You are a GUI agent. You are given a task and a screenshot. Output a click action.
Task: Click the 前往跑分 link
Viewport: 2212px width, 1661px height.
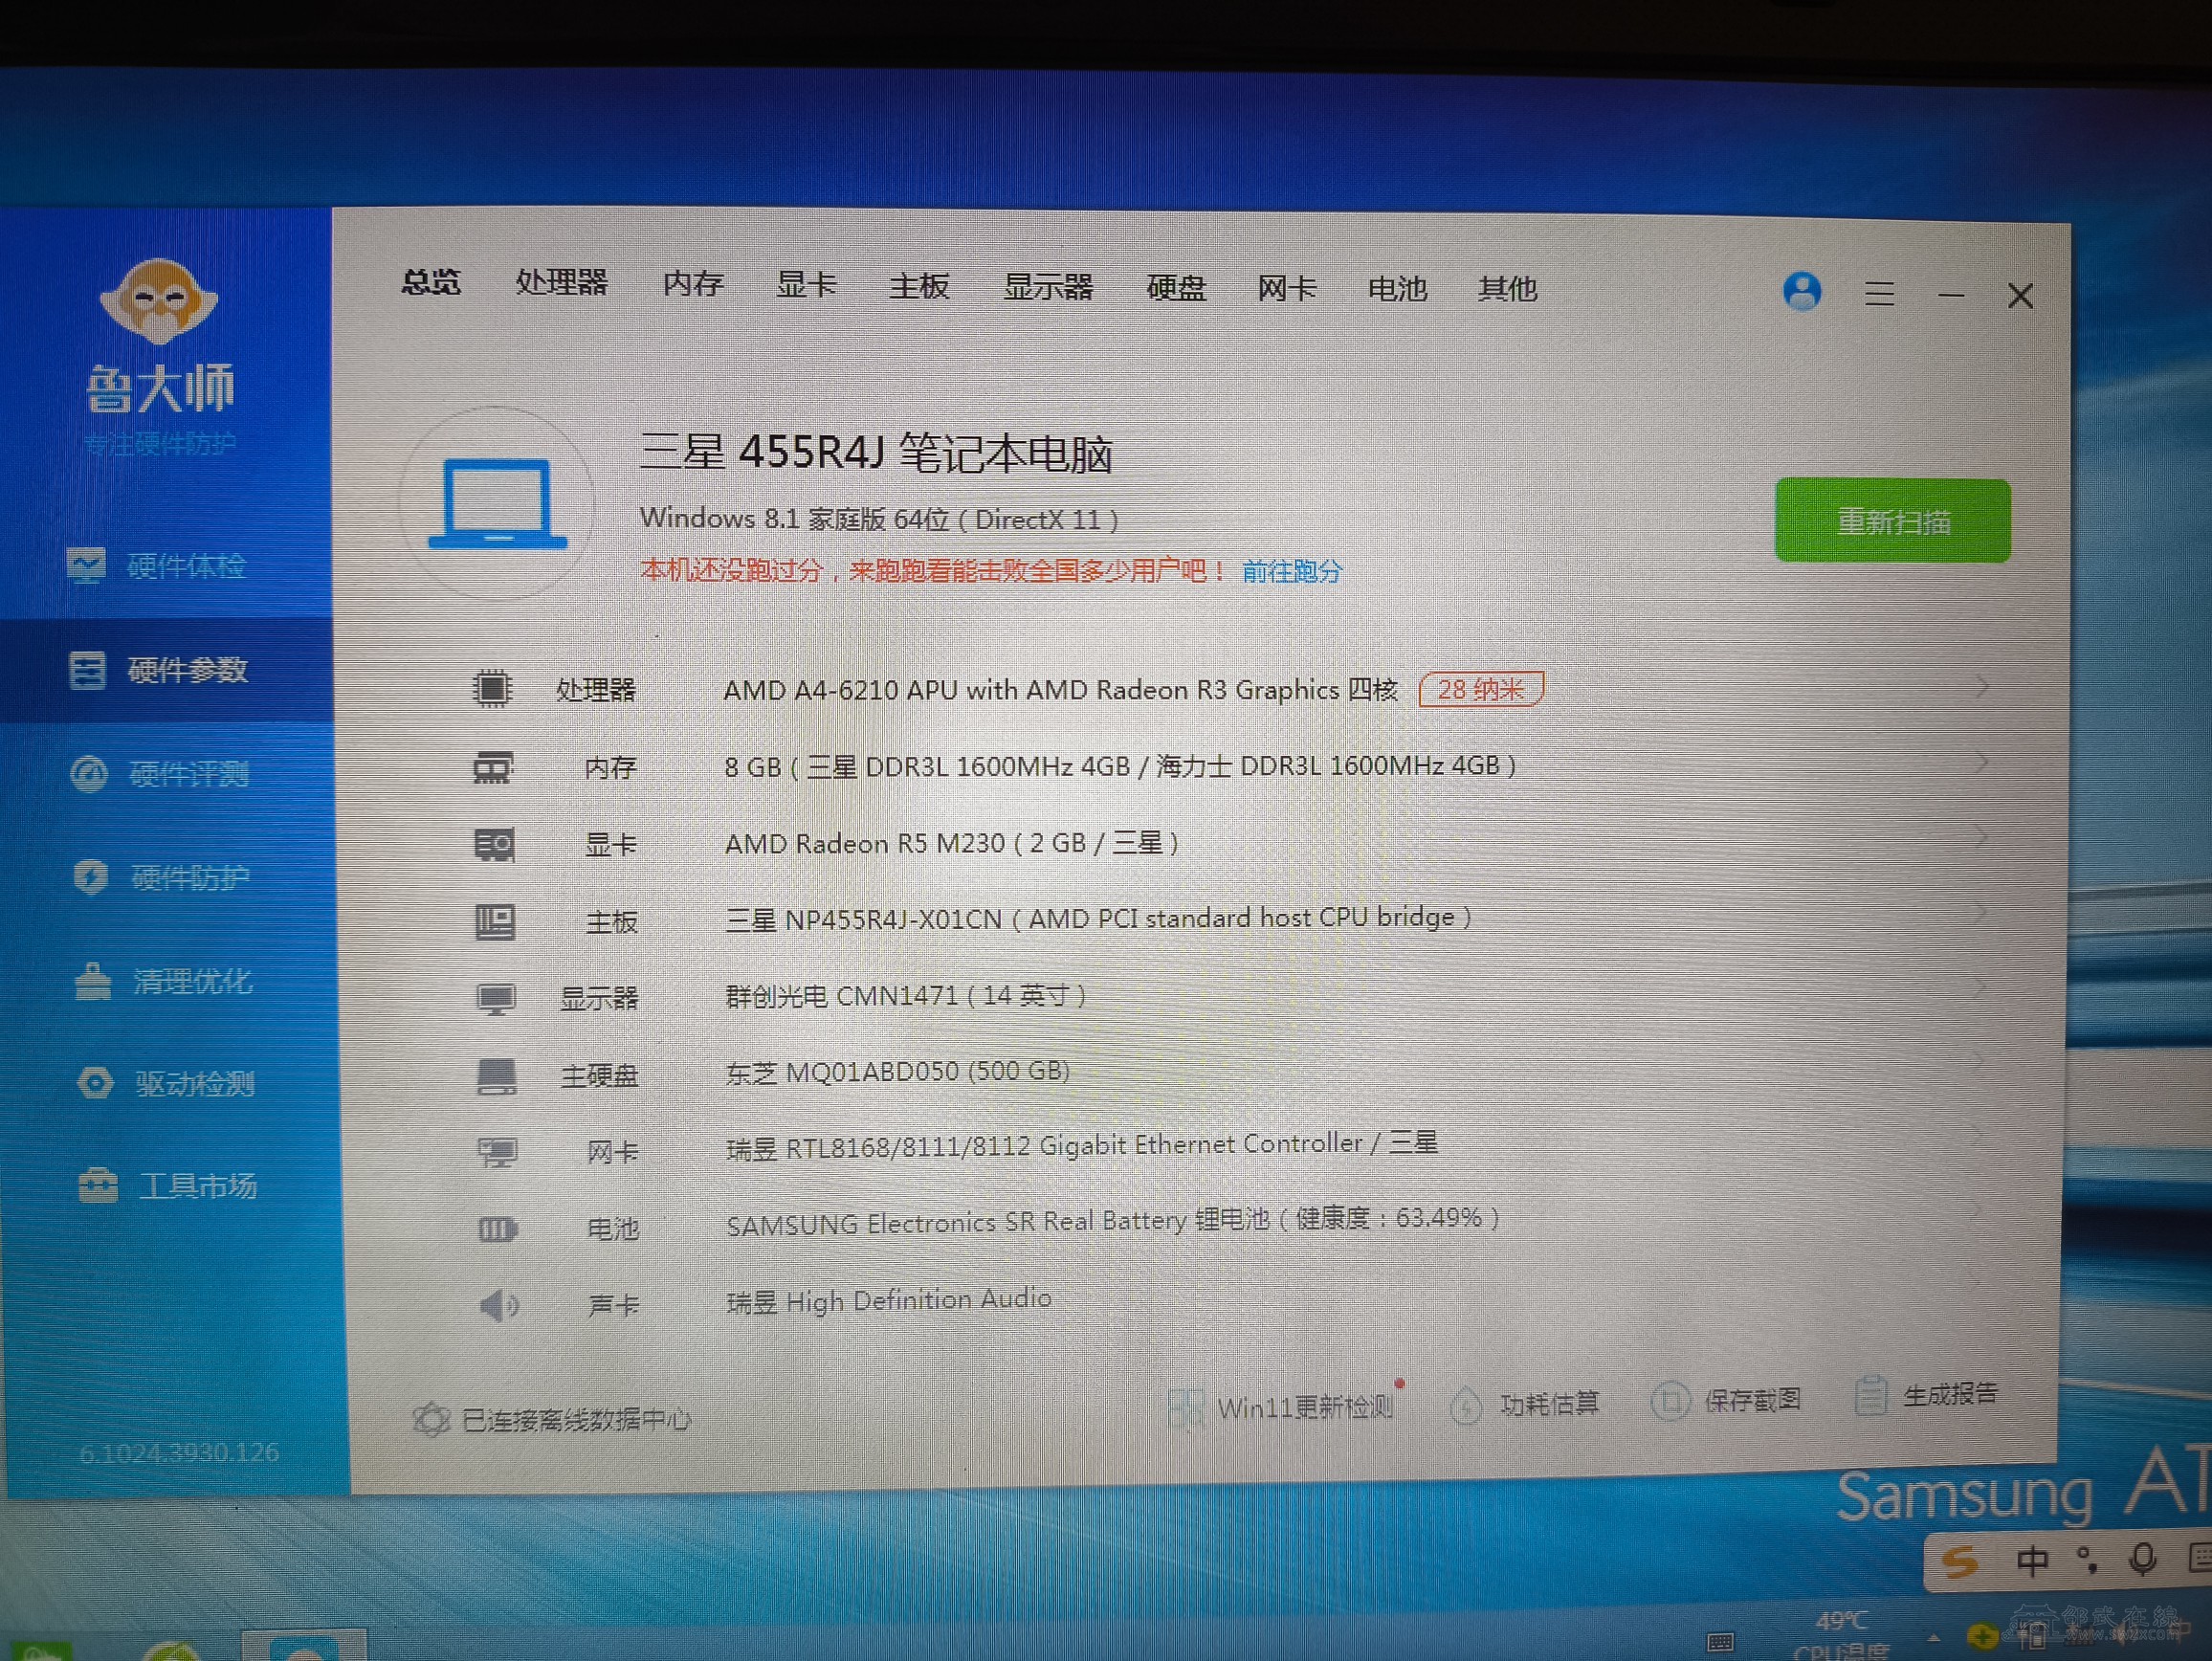(x=1291, y=571)
